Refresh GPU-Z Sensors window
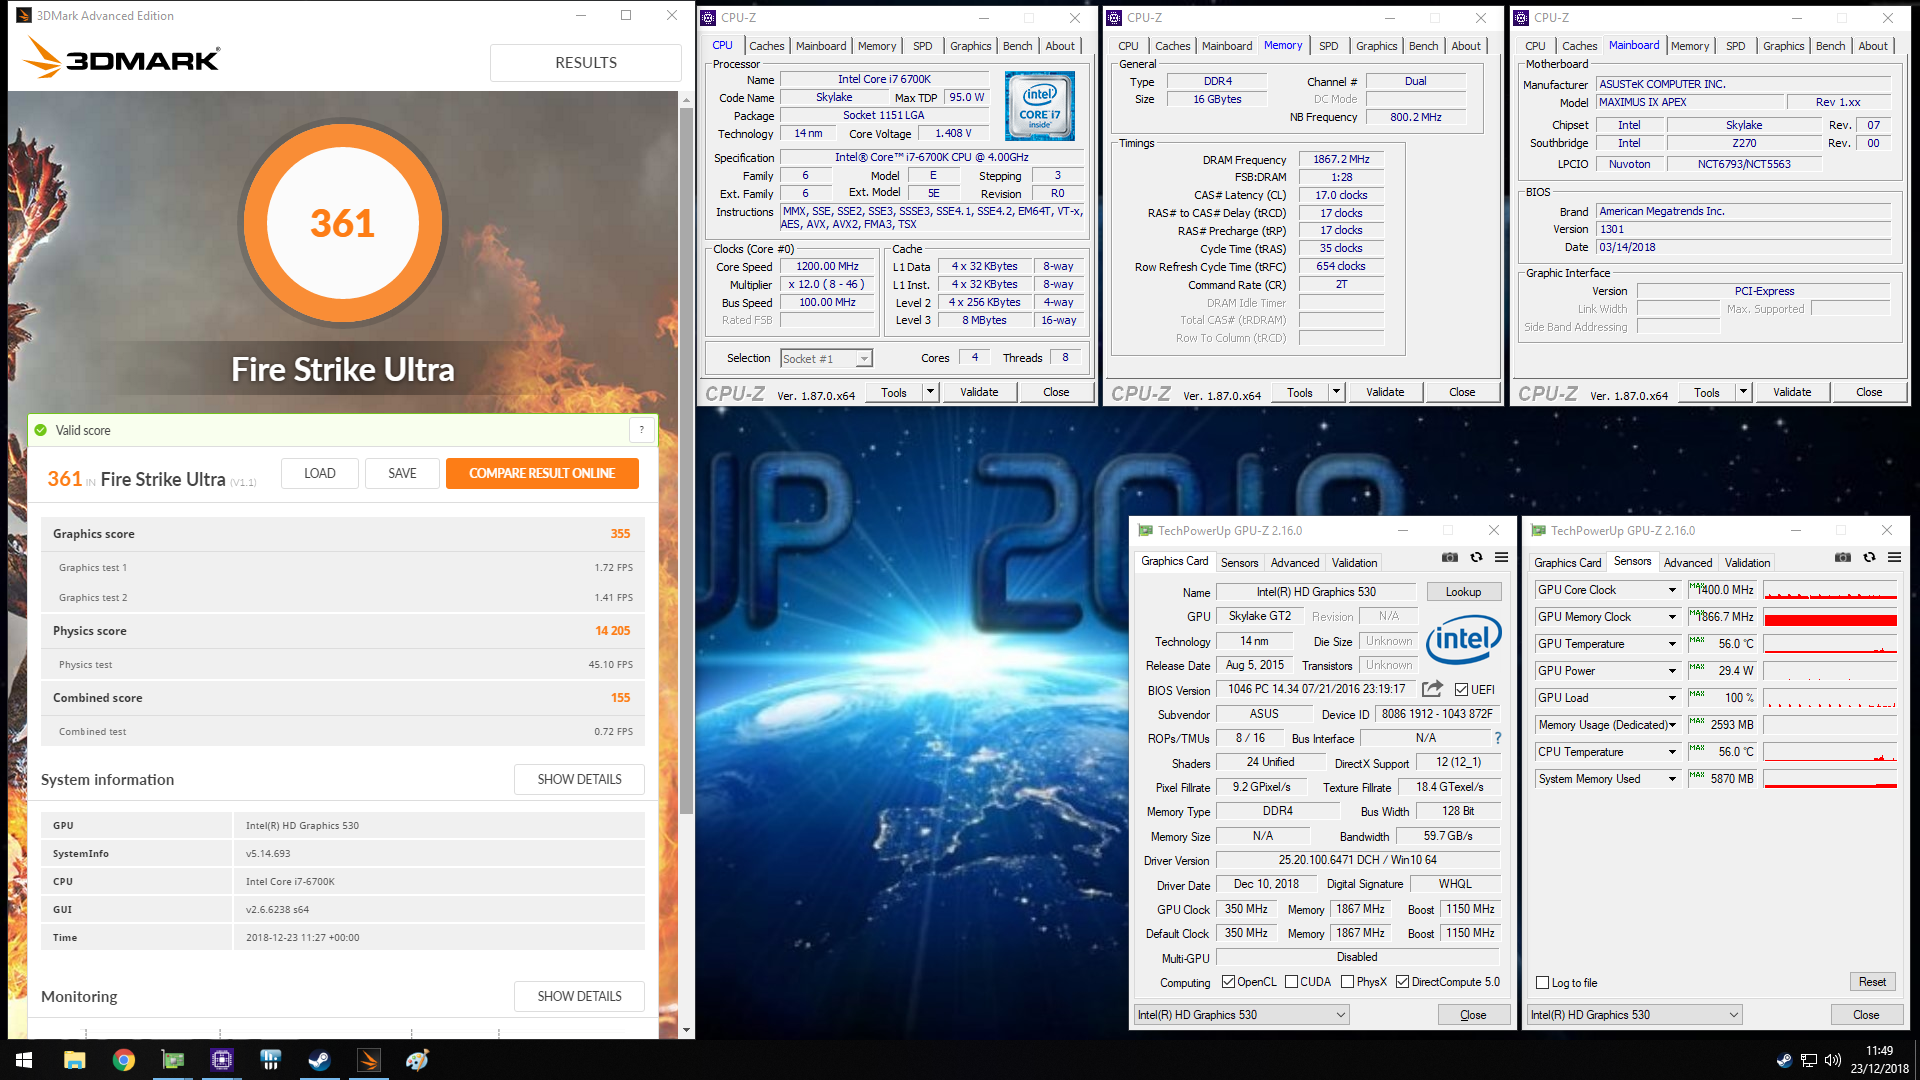Viewport: 1920px width, 1080px height. point(1869,558)
